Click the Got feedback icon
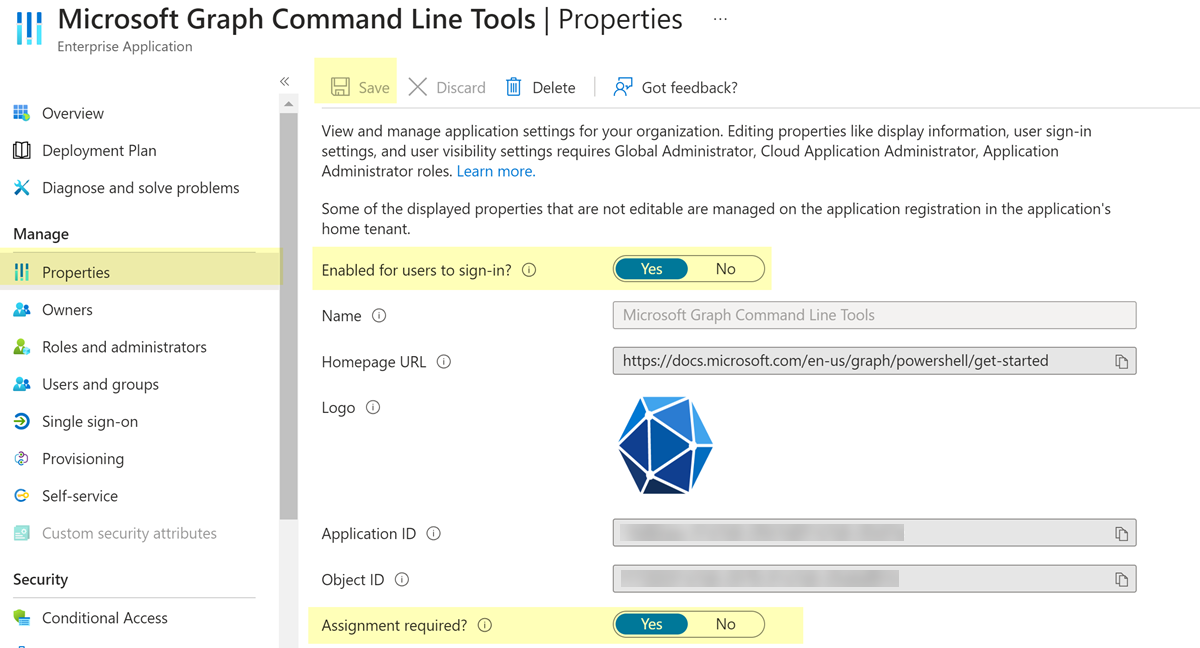Viewport: 1200px width, 648px height. point(623,87)
